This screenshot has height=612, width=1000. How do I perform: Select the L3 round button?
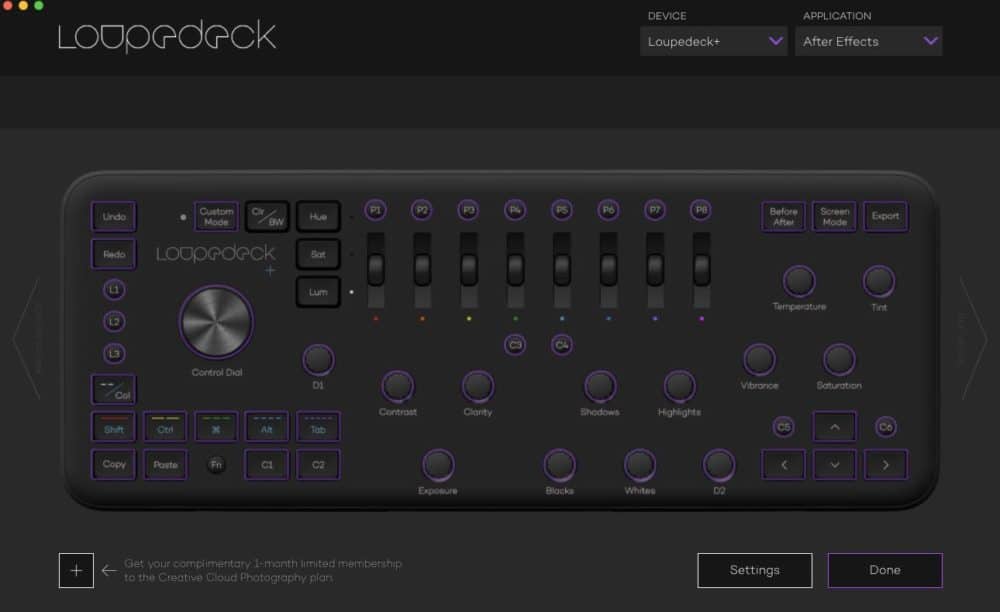click(114, 354)
